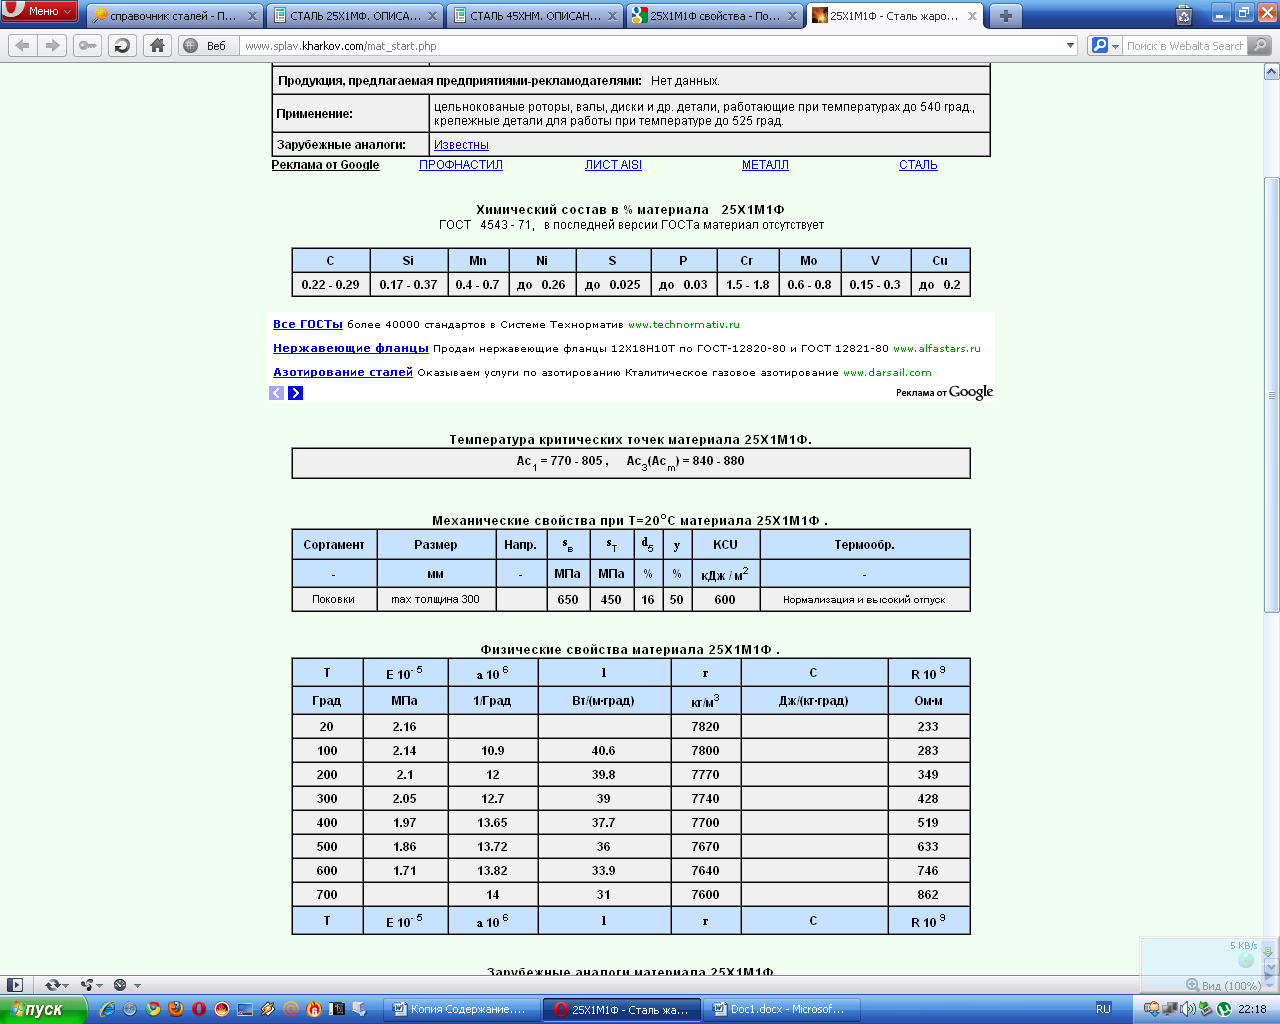Open the uTorrent tray icon
This screenshot has width=1280, height=1024.
tap(1224, 1009)
